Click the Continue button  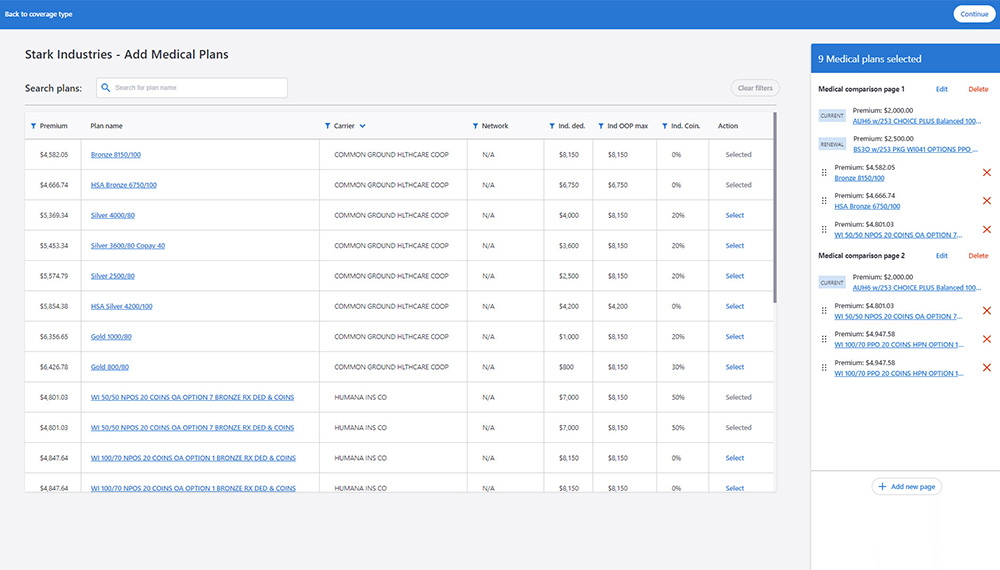pos(974,14)
